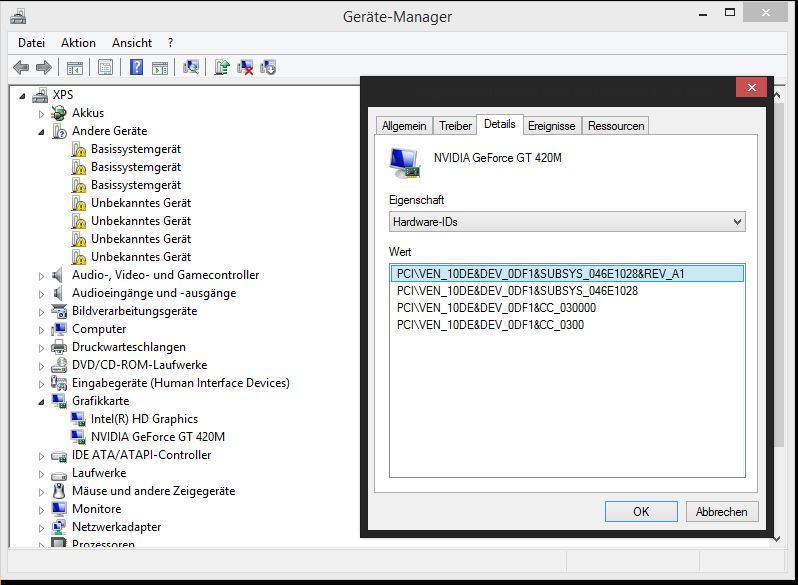The image size is (798, 585).
Task: Click the Audioeingänge und -ausgänge speaker icon
Action: [58, 293]
